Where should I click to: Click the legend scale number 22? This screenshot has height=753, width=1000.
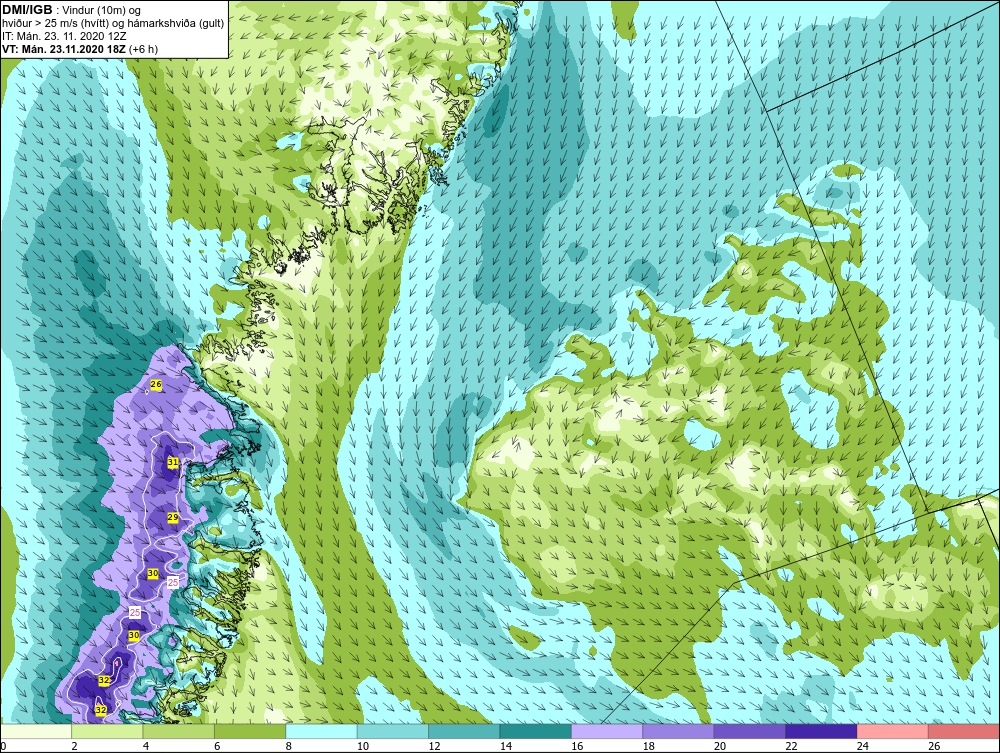791,746
